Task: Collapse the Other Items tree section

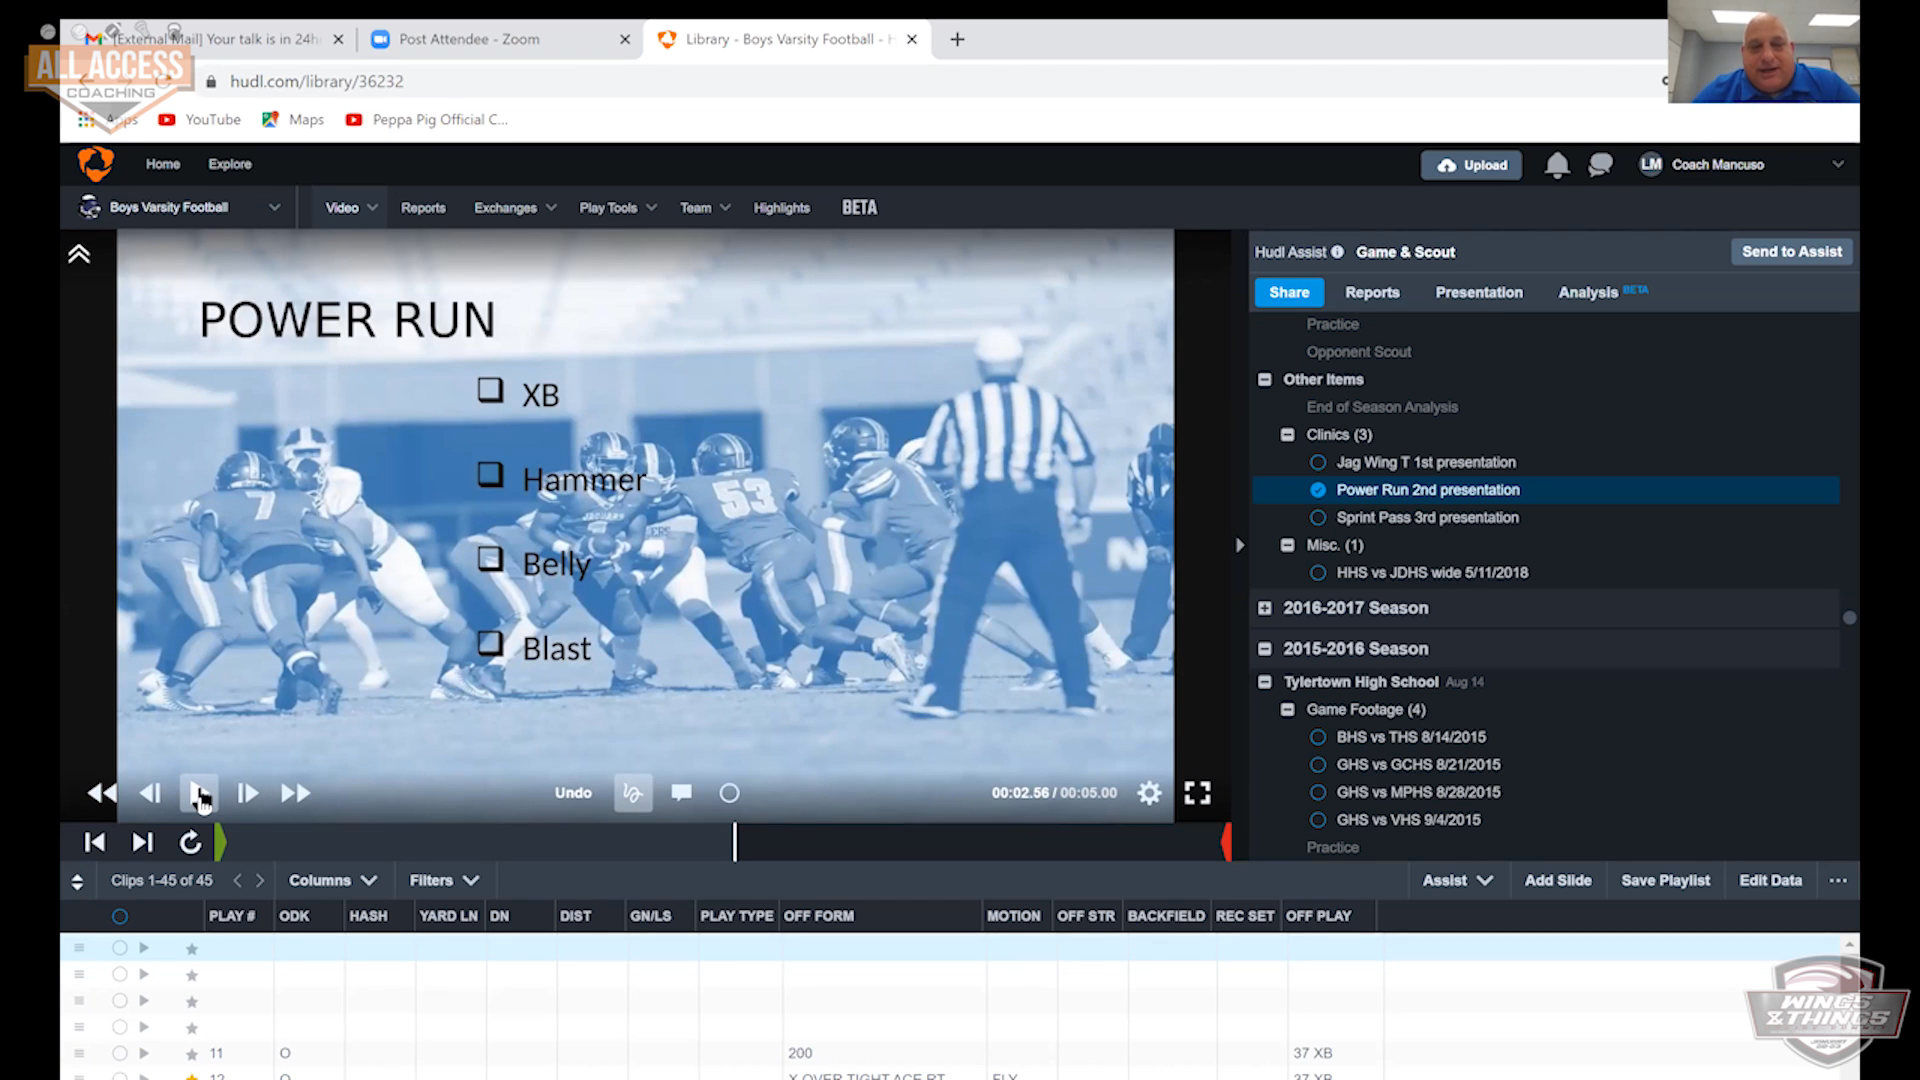Action: pyautogui.click(x=1264, y=380)
